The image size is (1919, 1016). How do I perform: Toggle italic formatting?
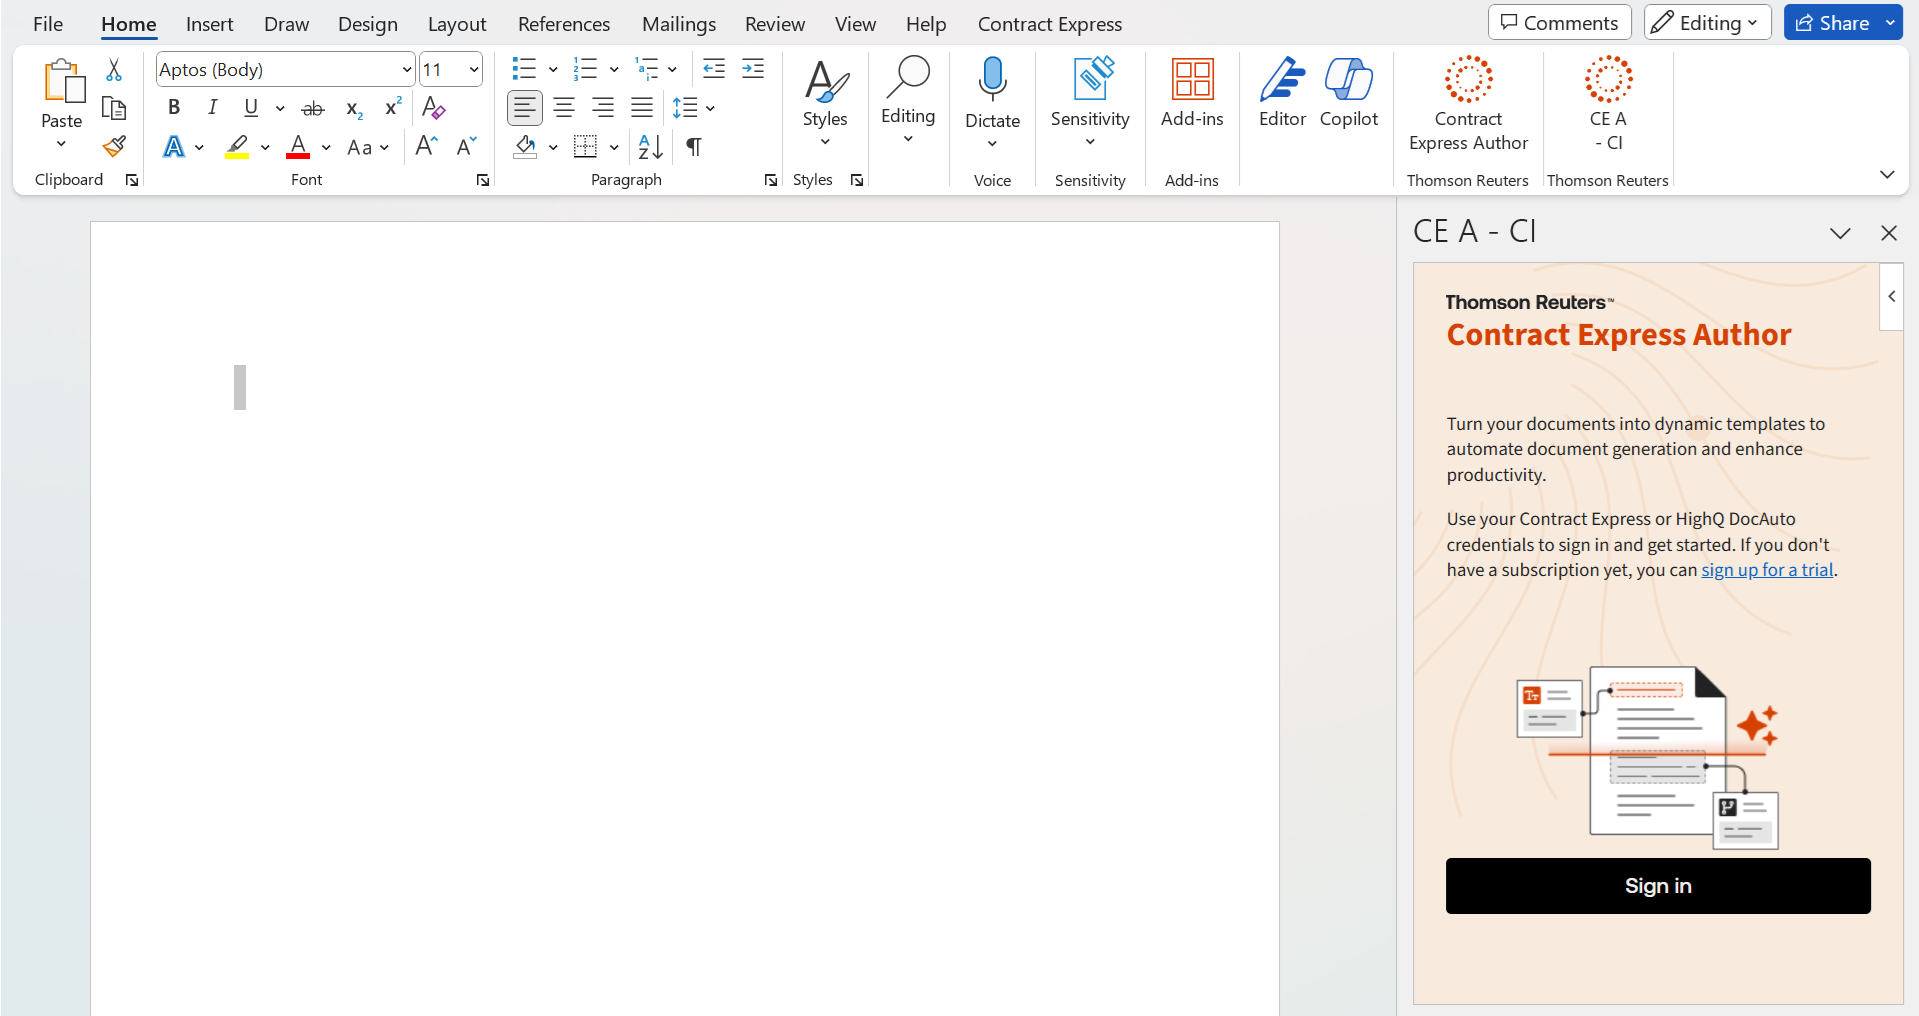212,107
